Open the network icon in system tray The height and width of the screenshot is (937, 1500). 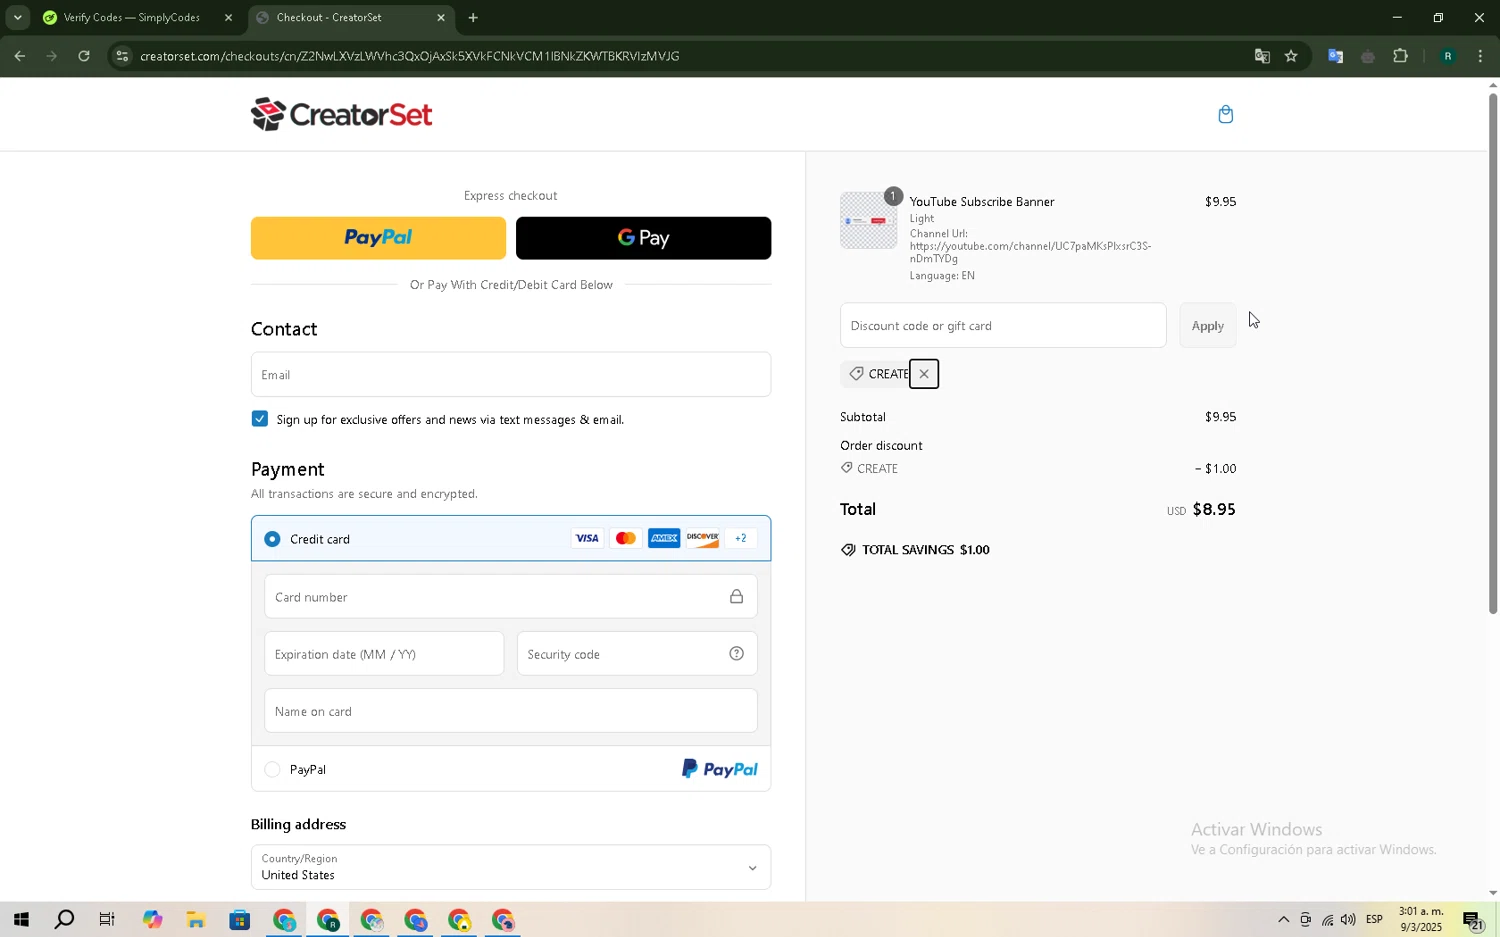1327,920
